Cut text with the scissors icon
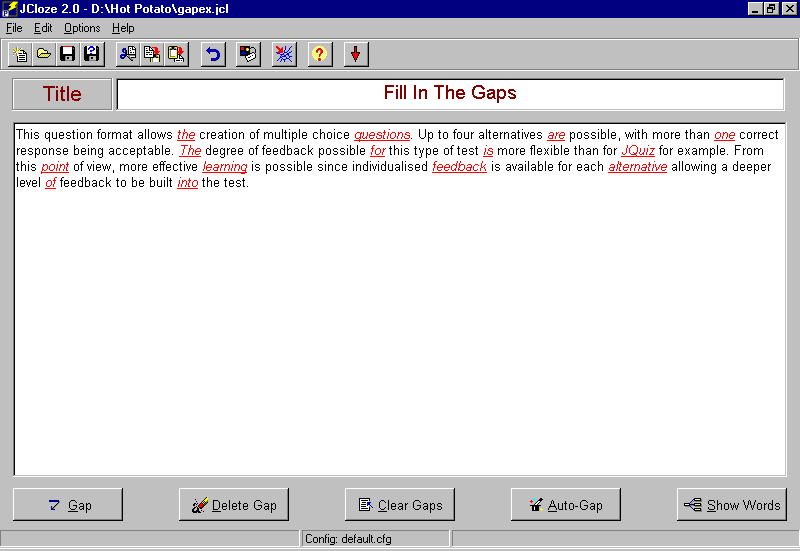The width and height of the screenshot is (800, 551). click(128, 54)
